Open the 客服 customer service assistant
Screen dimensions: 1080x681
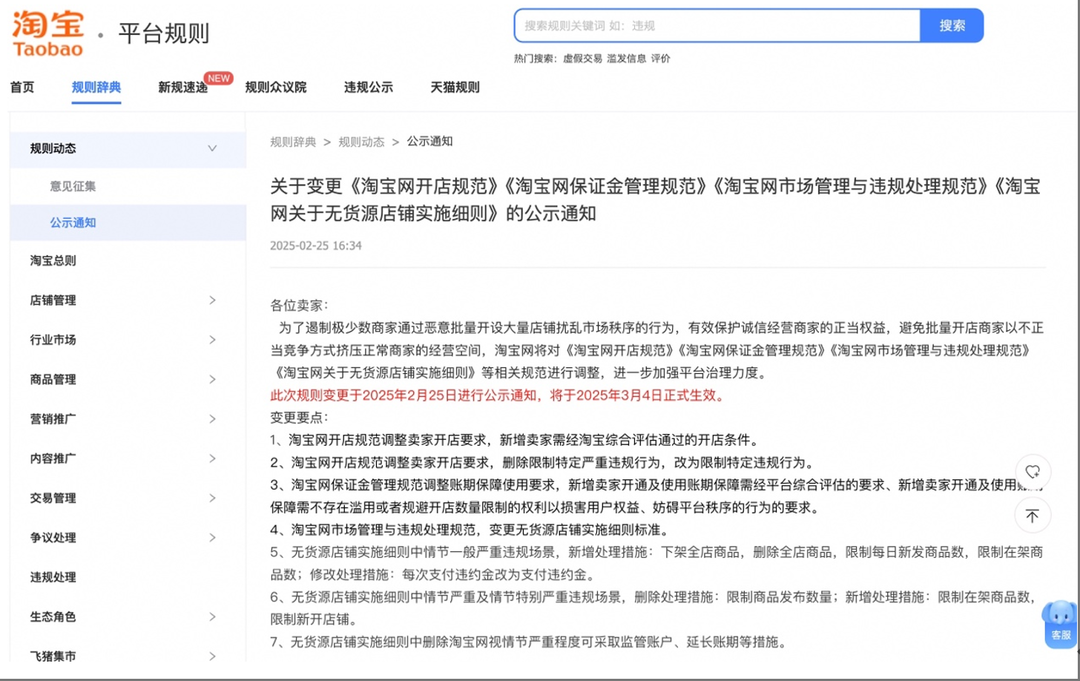tap(1060, 624)
